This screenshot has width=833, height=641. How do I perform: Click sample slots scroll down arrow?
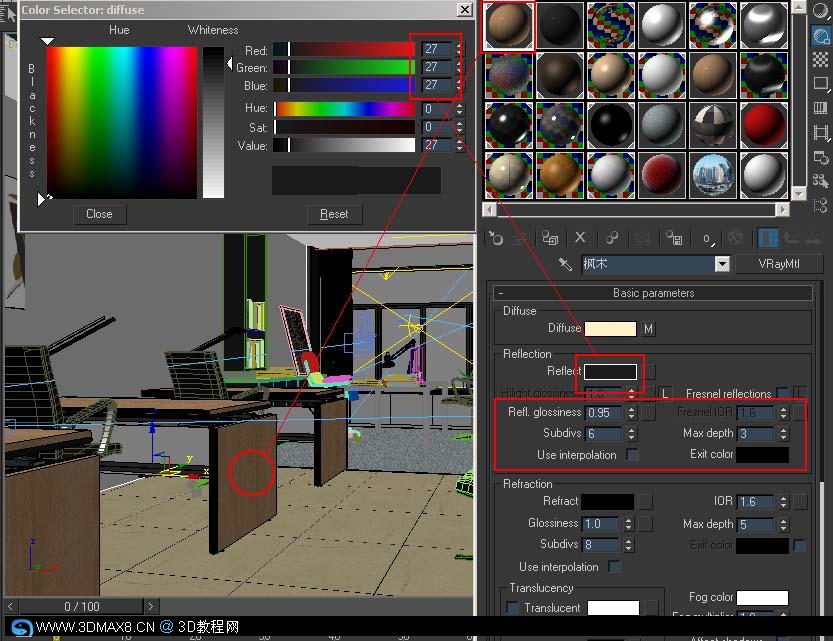point(798,194)
